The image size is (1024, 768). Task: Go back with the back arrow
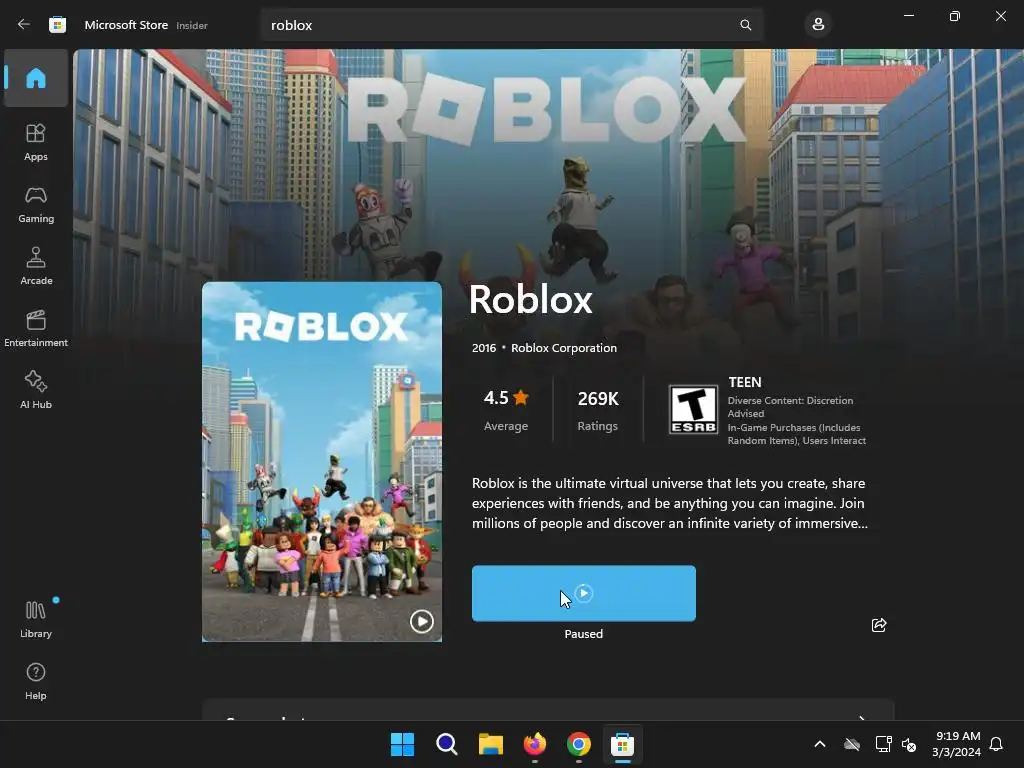(x=24, y=25)
